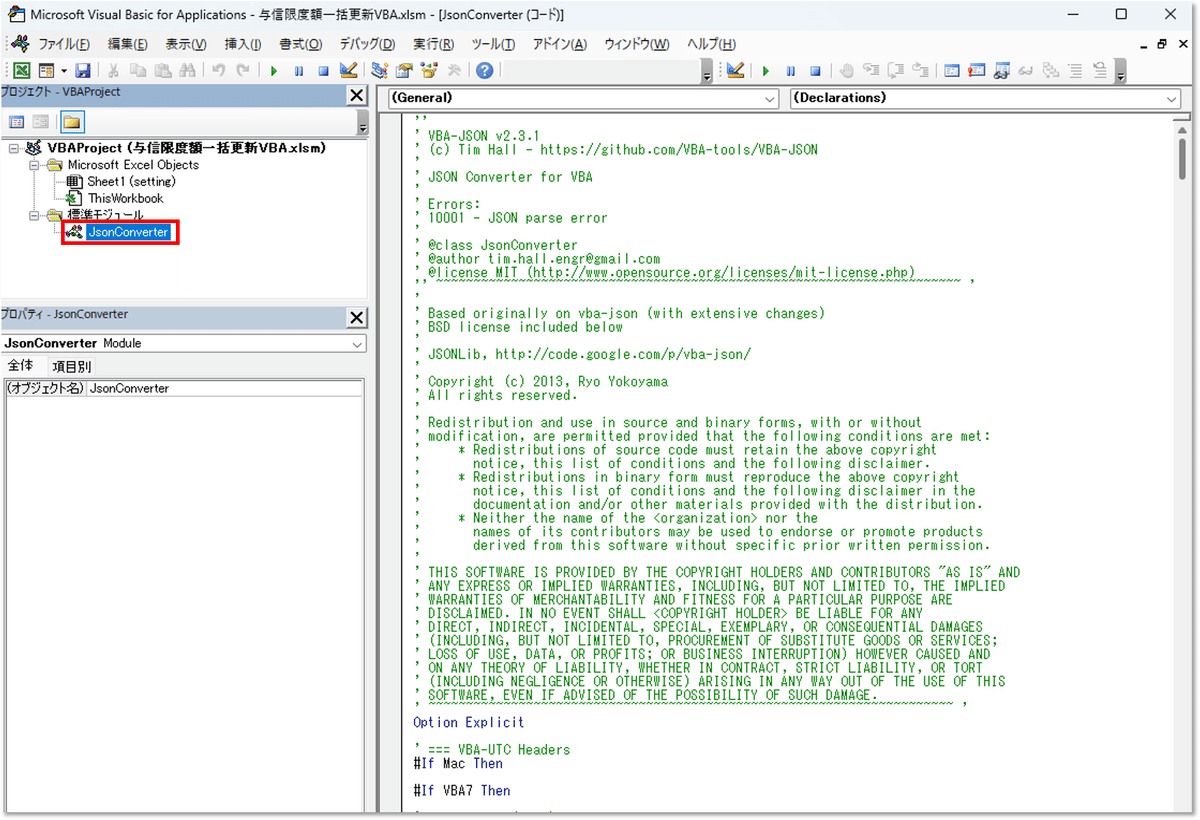The height and width of the screenshot is (820, 1200).
Task: Click the Call Stack icon
Action: coord(1050,71)
